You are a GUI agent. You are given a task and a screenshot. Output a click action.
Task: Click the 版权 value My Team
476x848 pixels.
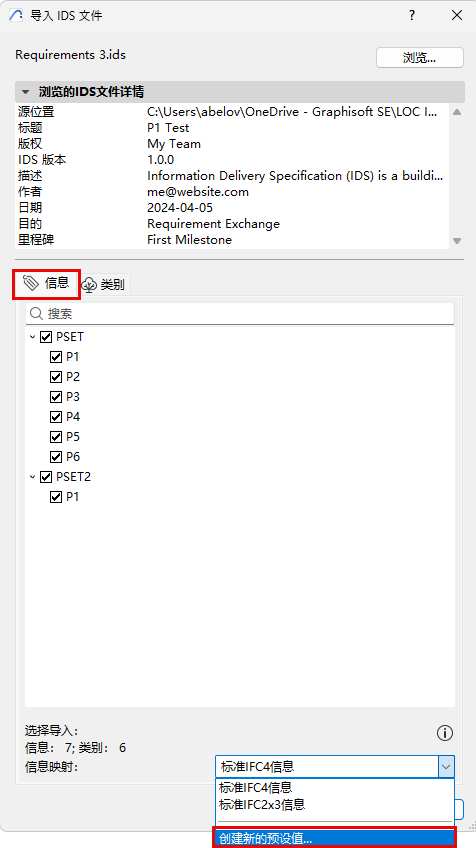(x=174, y=144)
